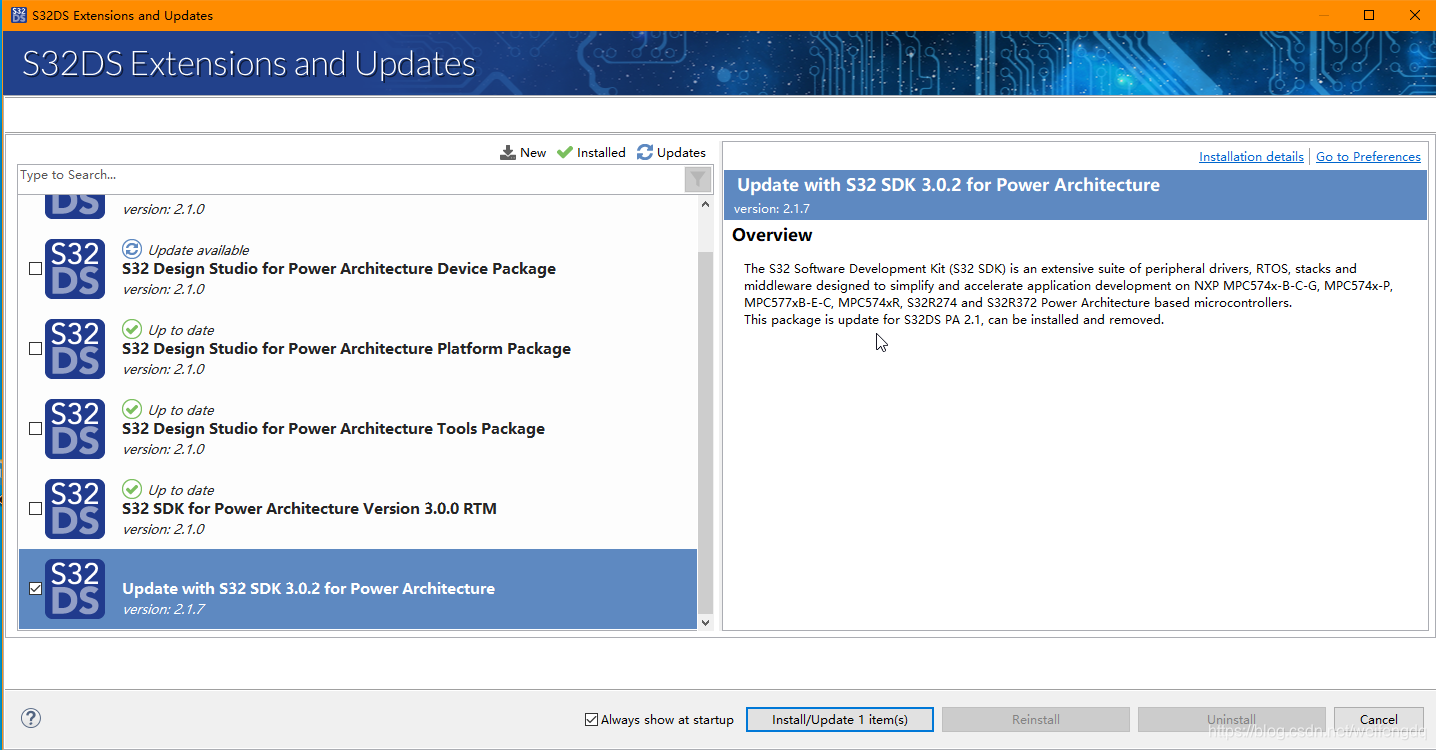Click S32DS icon of Tools Package
The width and height of the screenshot is (1436, 750).
click(x=75, y=429)
